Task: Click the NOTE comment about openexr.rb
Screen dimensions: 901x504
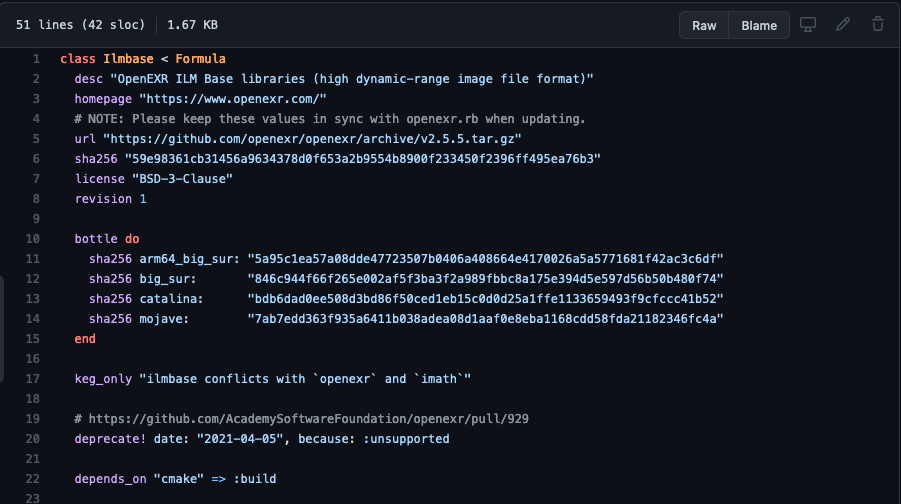Action: 330,119
